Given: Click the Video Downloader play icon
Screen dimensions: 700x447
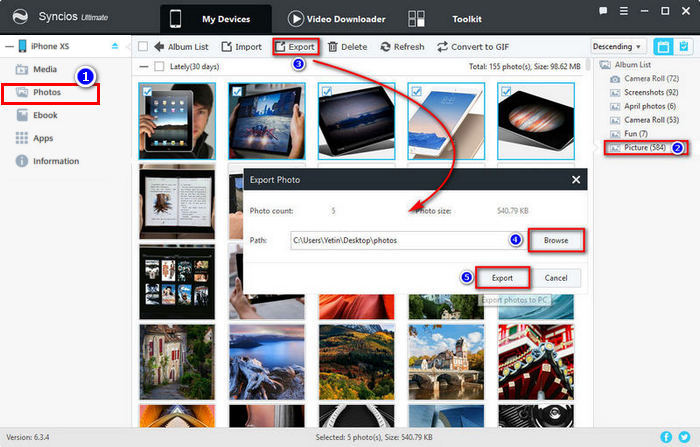Looking at the screenshot, I should (295, 19).
